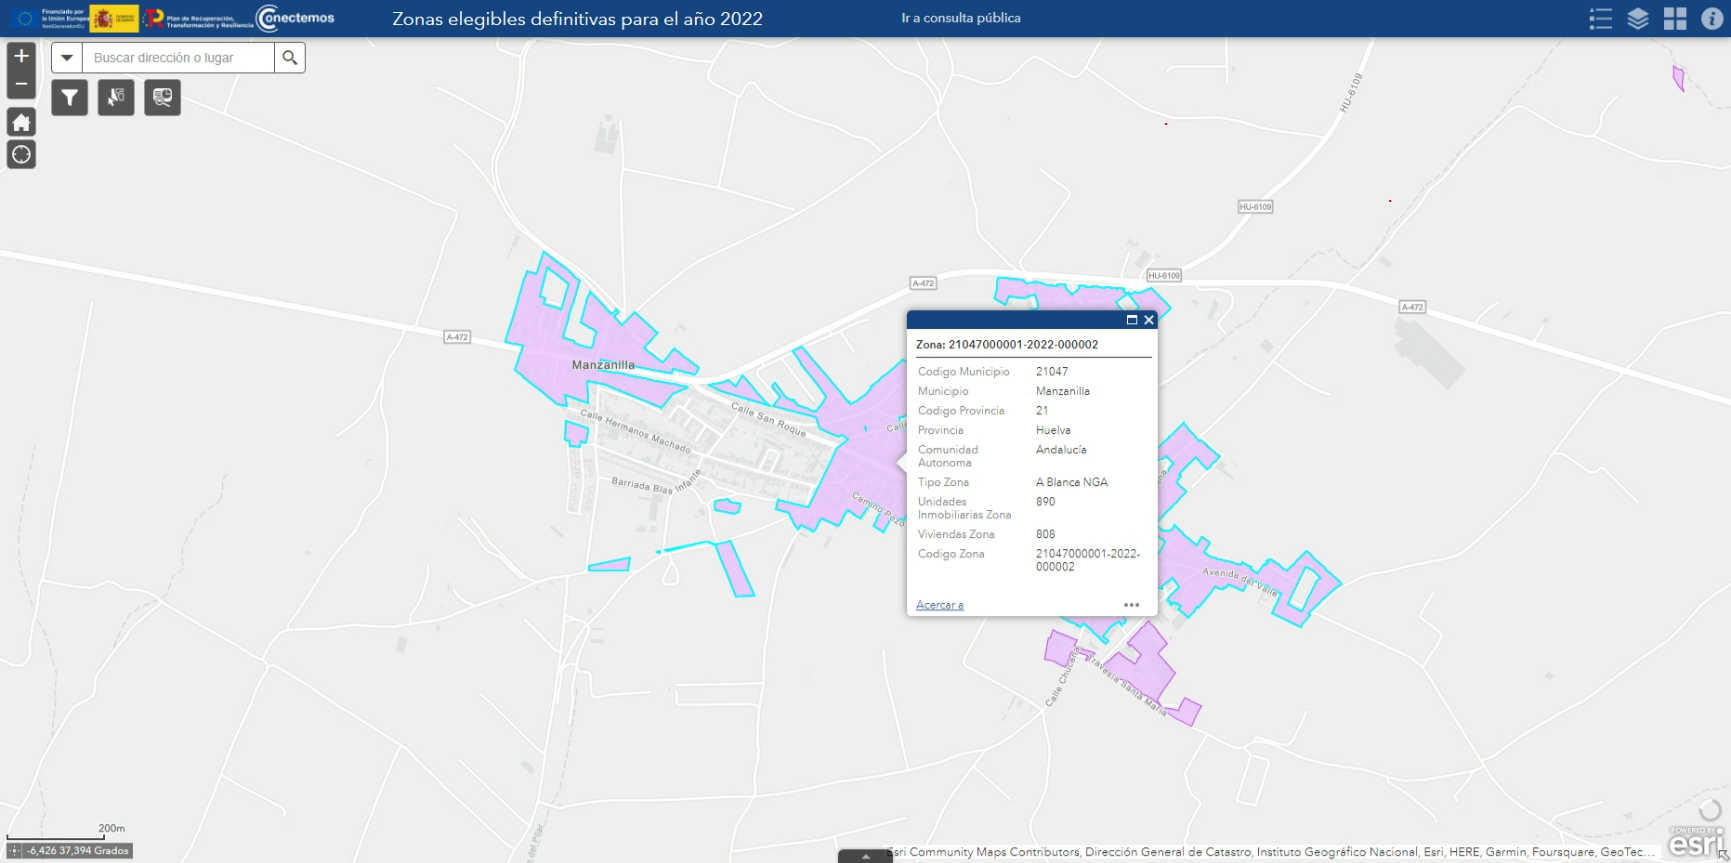Open the legend panel
Screen dimensions: 1731x863
point(1600,19)
